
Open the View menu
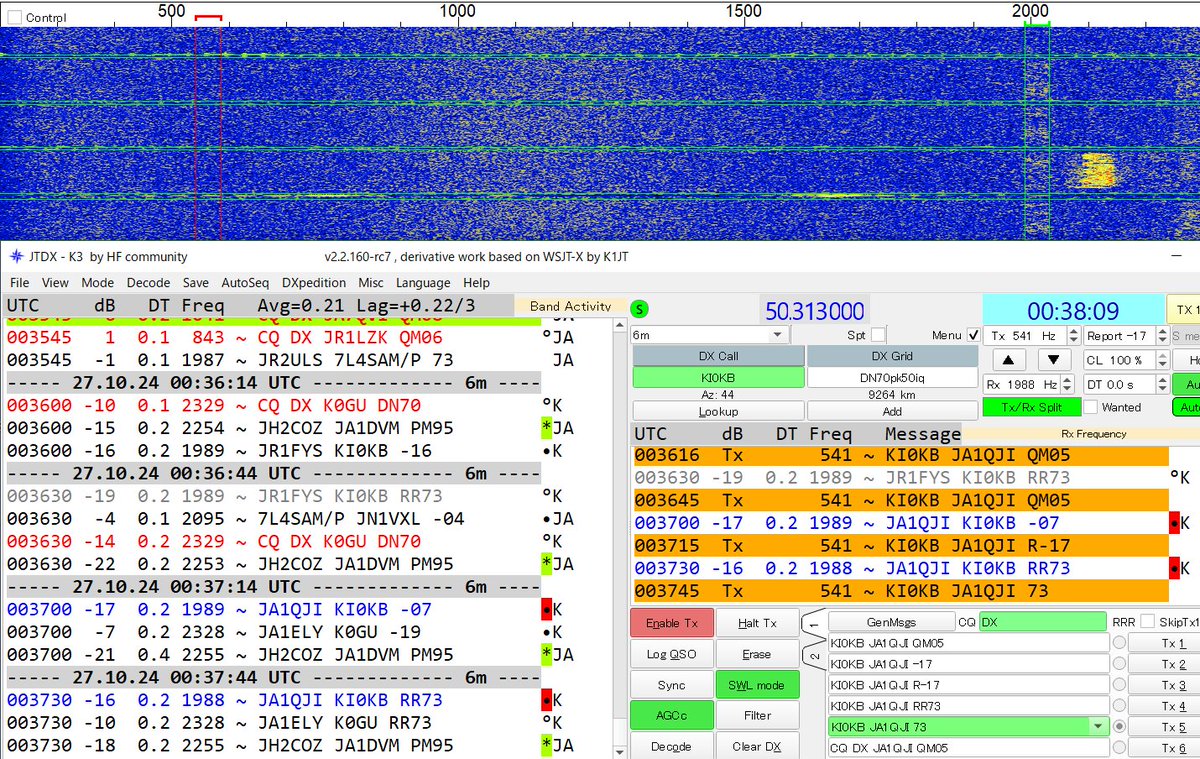click(x=55, y=283)
